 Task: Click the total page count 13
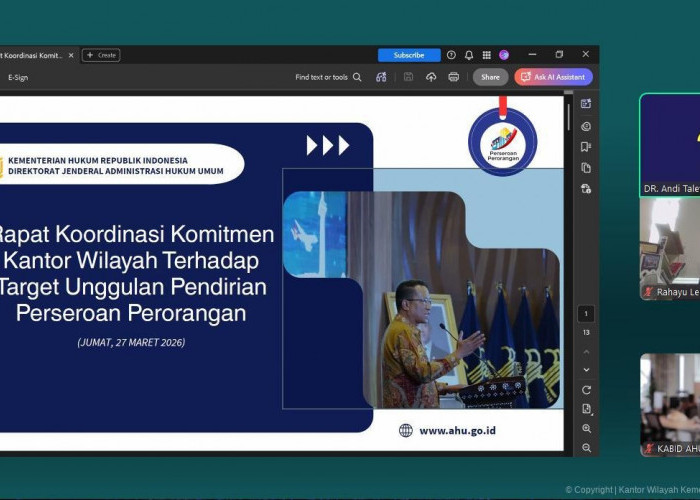click(x=586, y=333)
